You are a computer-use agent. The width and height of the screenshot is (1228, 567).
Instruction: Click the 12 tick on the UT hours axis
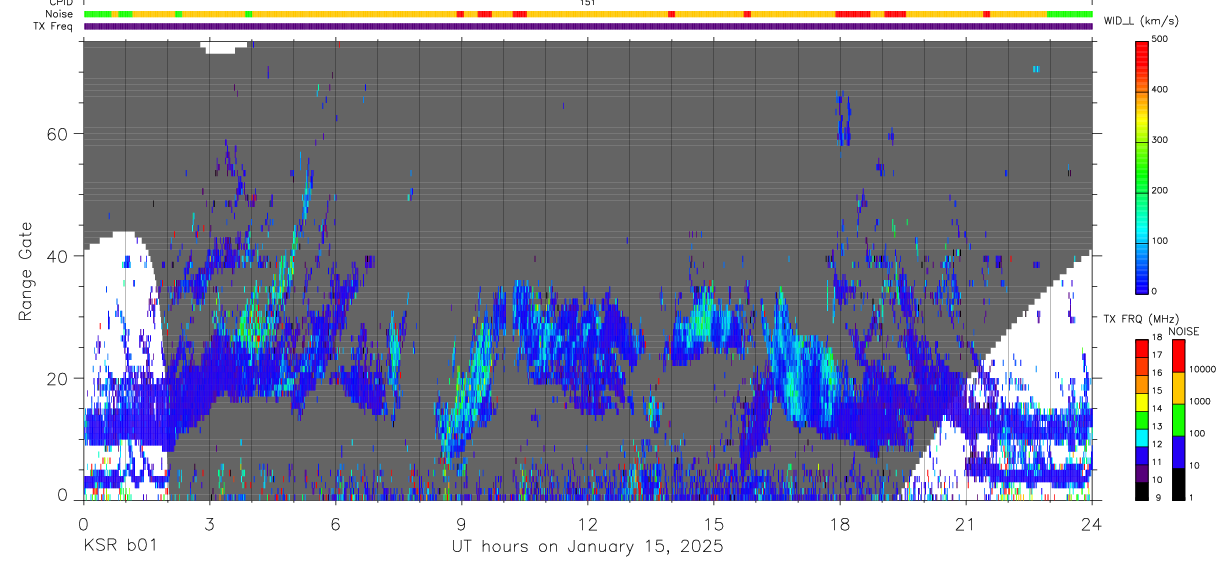(x=587, y=523)
